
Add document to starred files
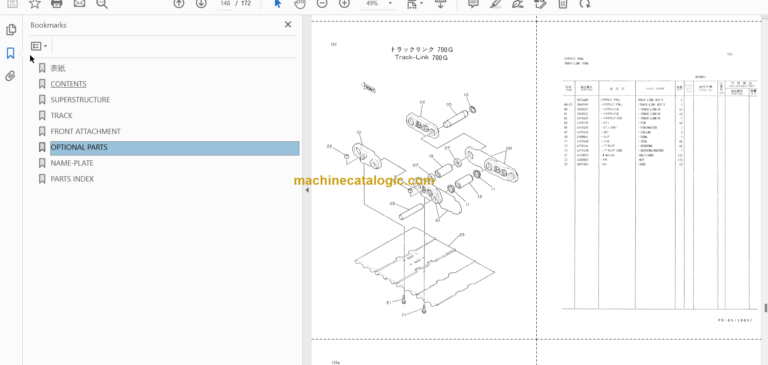pyautogui.click(x=35, y=3)
